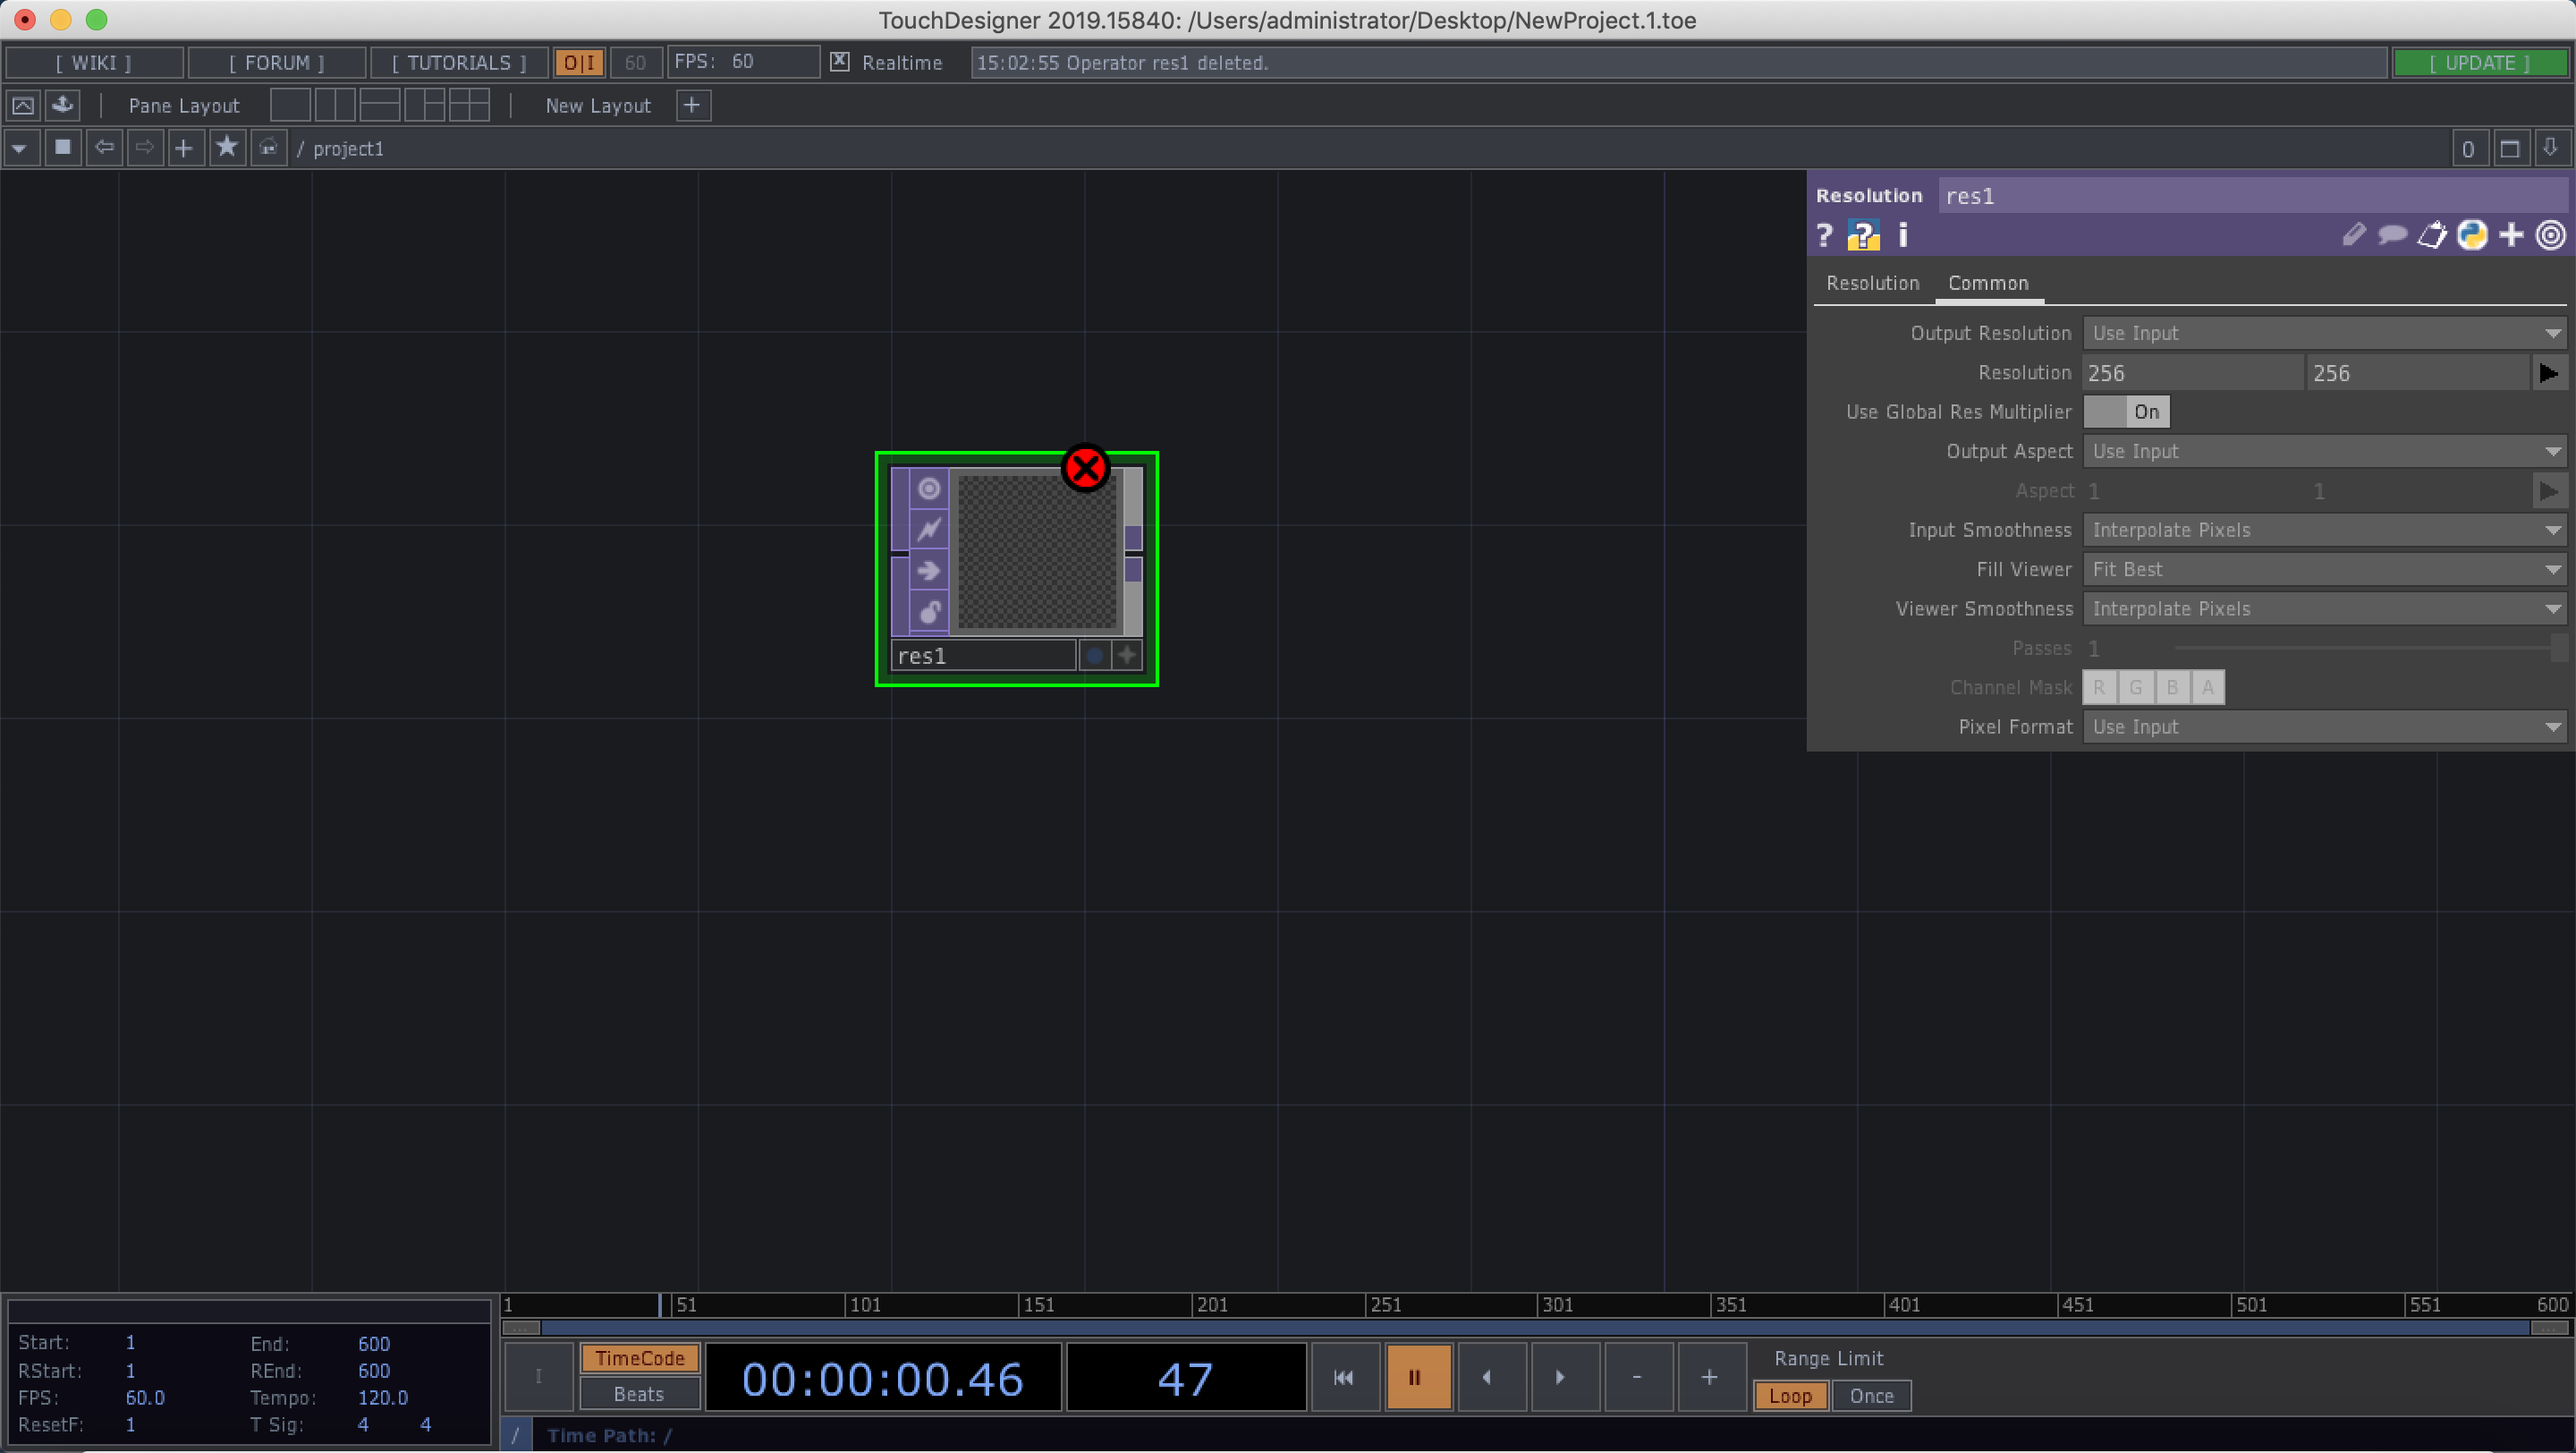This screenshot has height=1453, width=2576.
Task: Open the comment bubble icon on parameter dialog
Action: [2392, 234]
